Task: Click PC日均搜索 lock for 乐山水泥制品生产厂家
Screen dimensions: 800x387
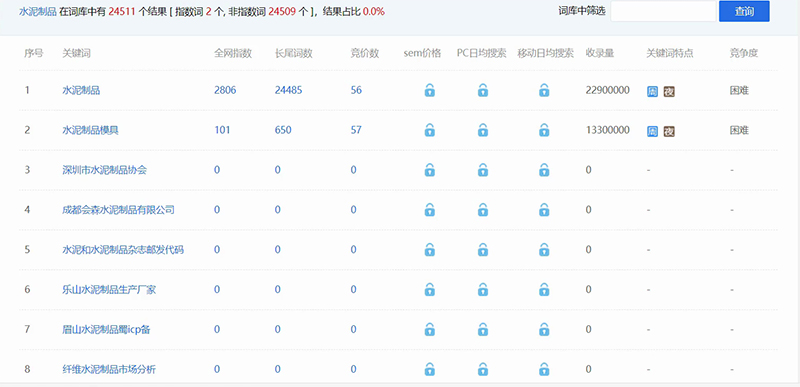Action: (x=483, y=289)
